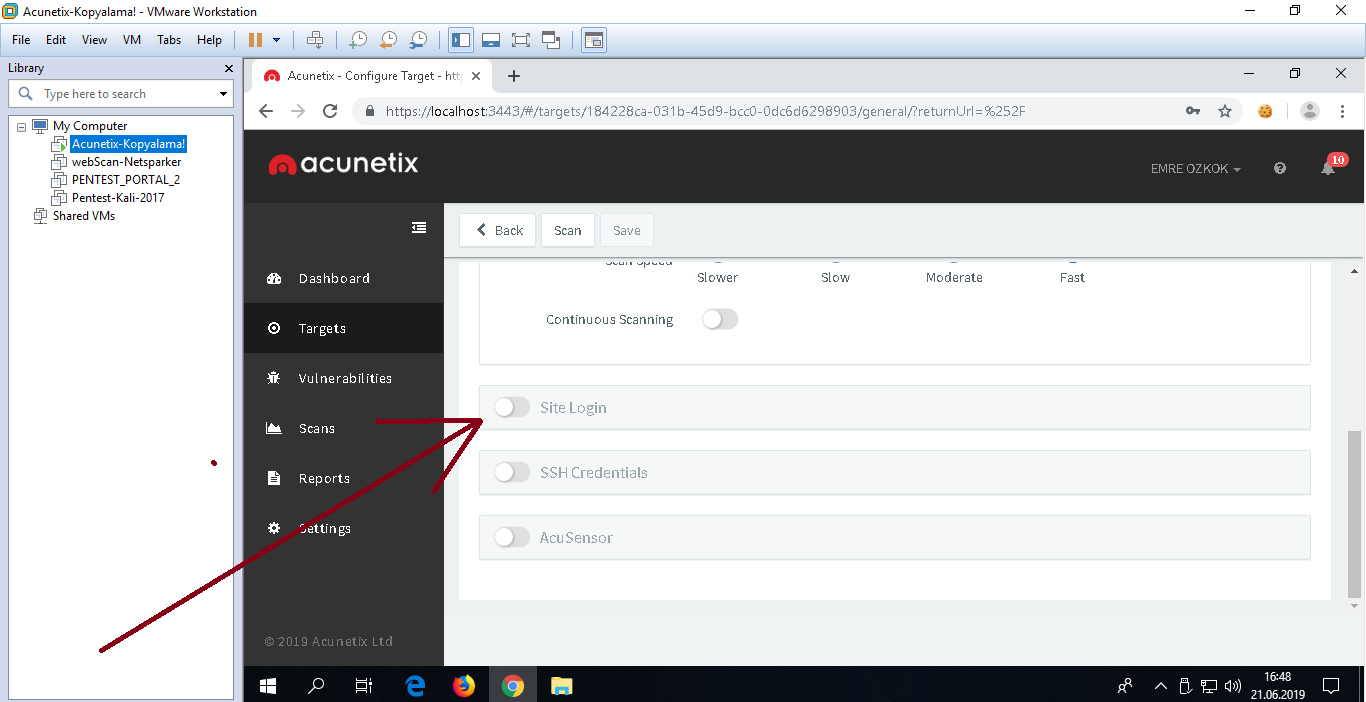Click the Back button

498,230
